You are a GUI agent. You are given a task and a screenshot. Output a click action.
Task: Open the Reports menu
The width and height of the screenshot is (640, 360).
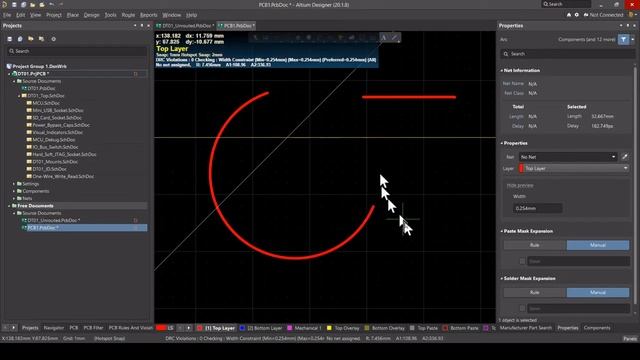point(149,15)
